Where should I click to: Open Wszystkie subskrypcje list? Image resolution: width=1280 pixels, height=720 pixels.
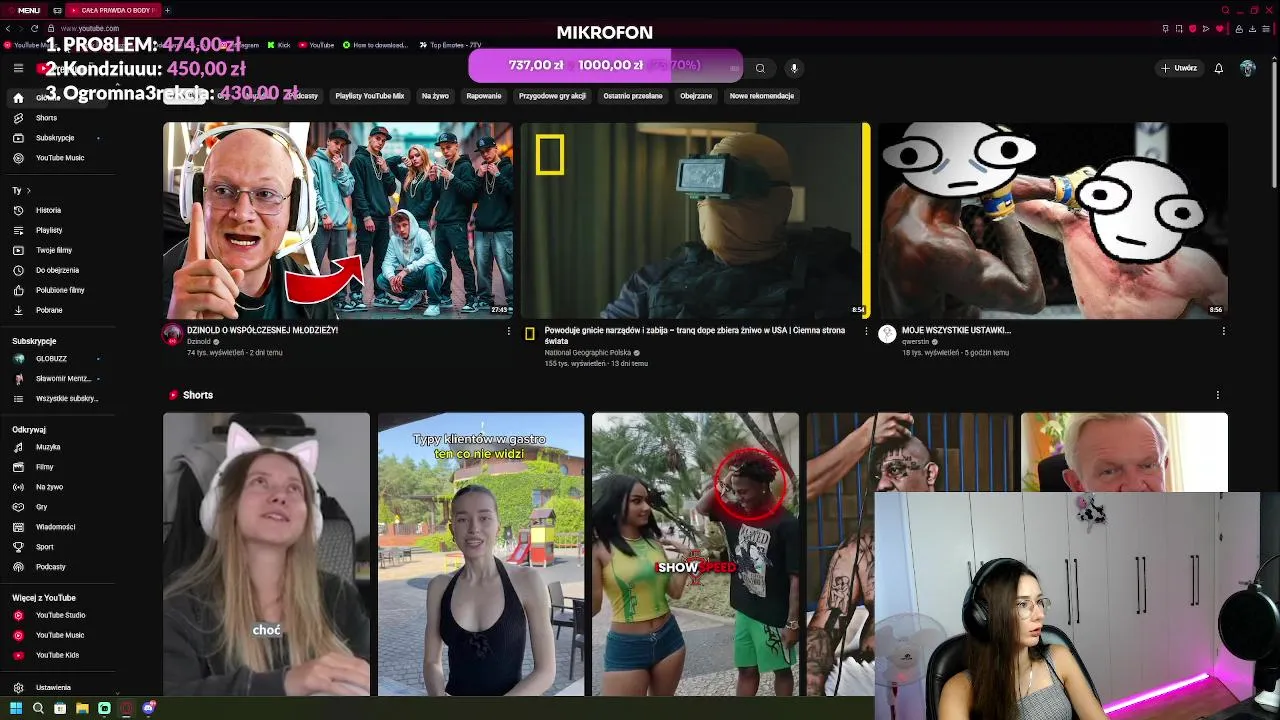pyautogui.click(x=56, y=398)
